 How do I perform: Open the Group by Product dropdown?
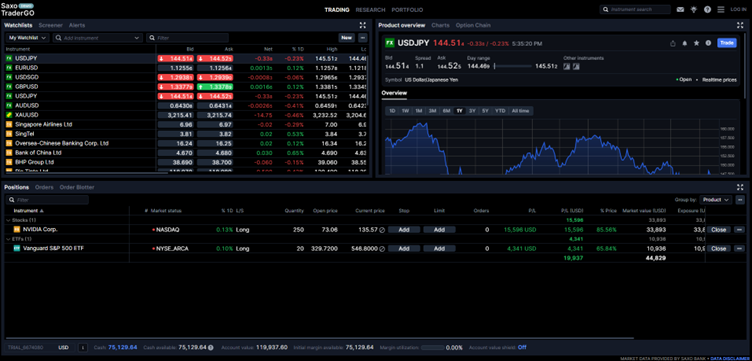click(716, 200)
